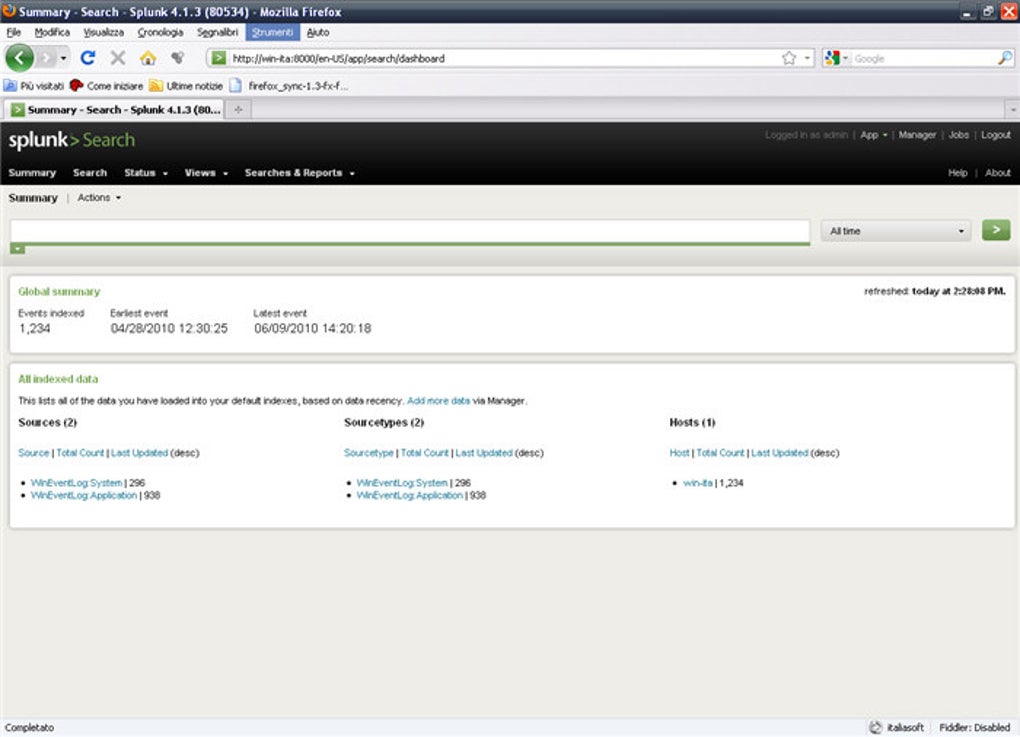Click the stop loading icon

click(x=117, y=57)
